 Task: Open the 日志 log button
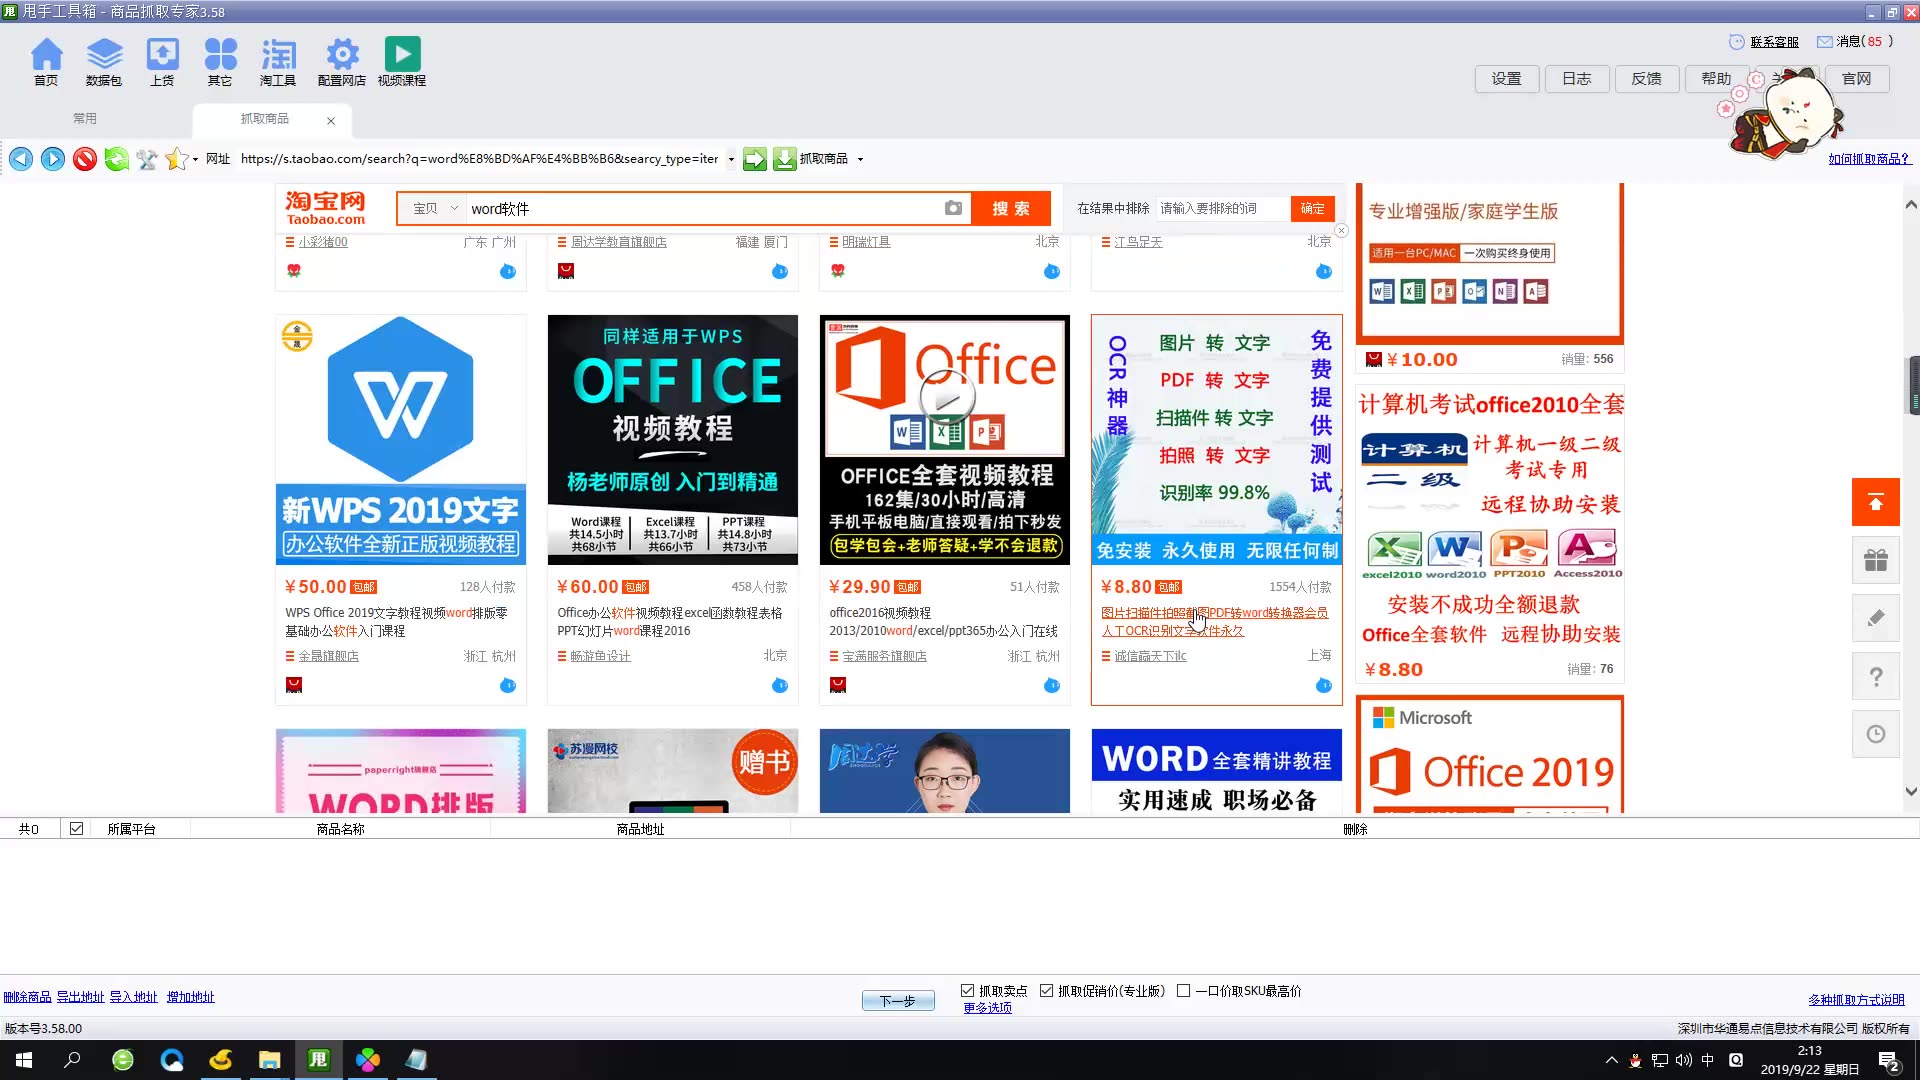[x=1577, y=79]
